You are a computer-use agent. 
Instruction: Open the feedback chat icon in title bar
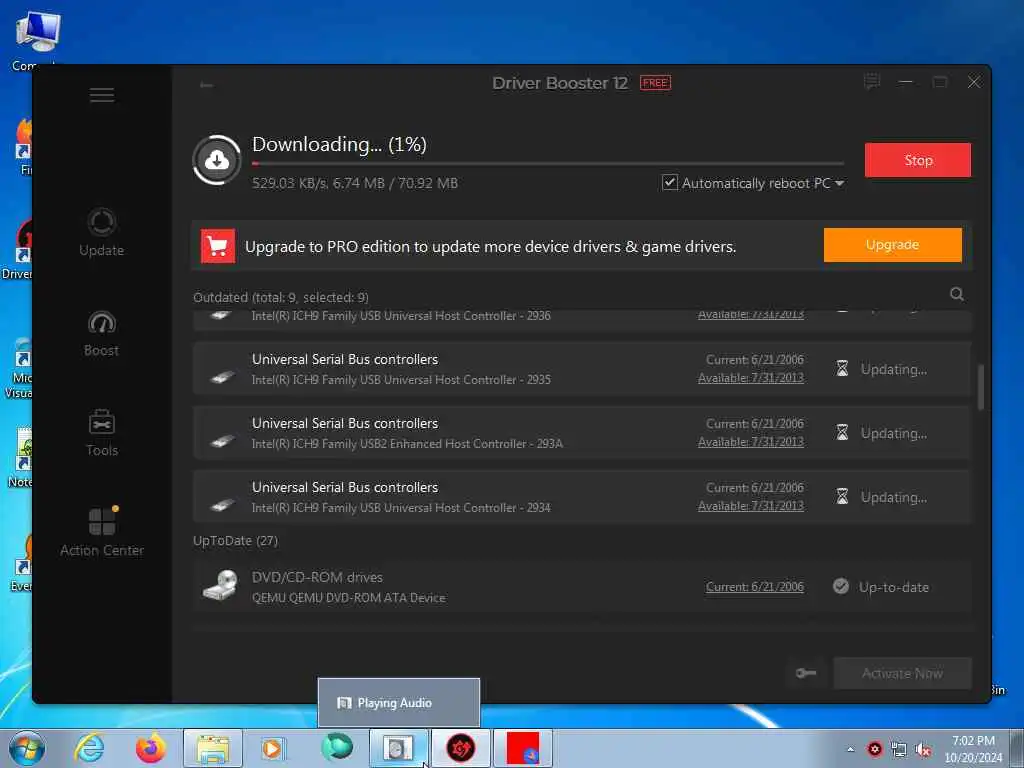click(872, 82)
